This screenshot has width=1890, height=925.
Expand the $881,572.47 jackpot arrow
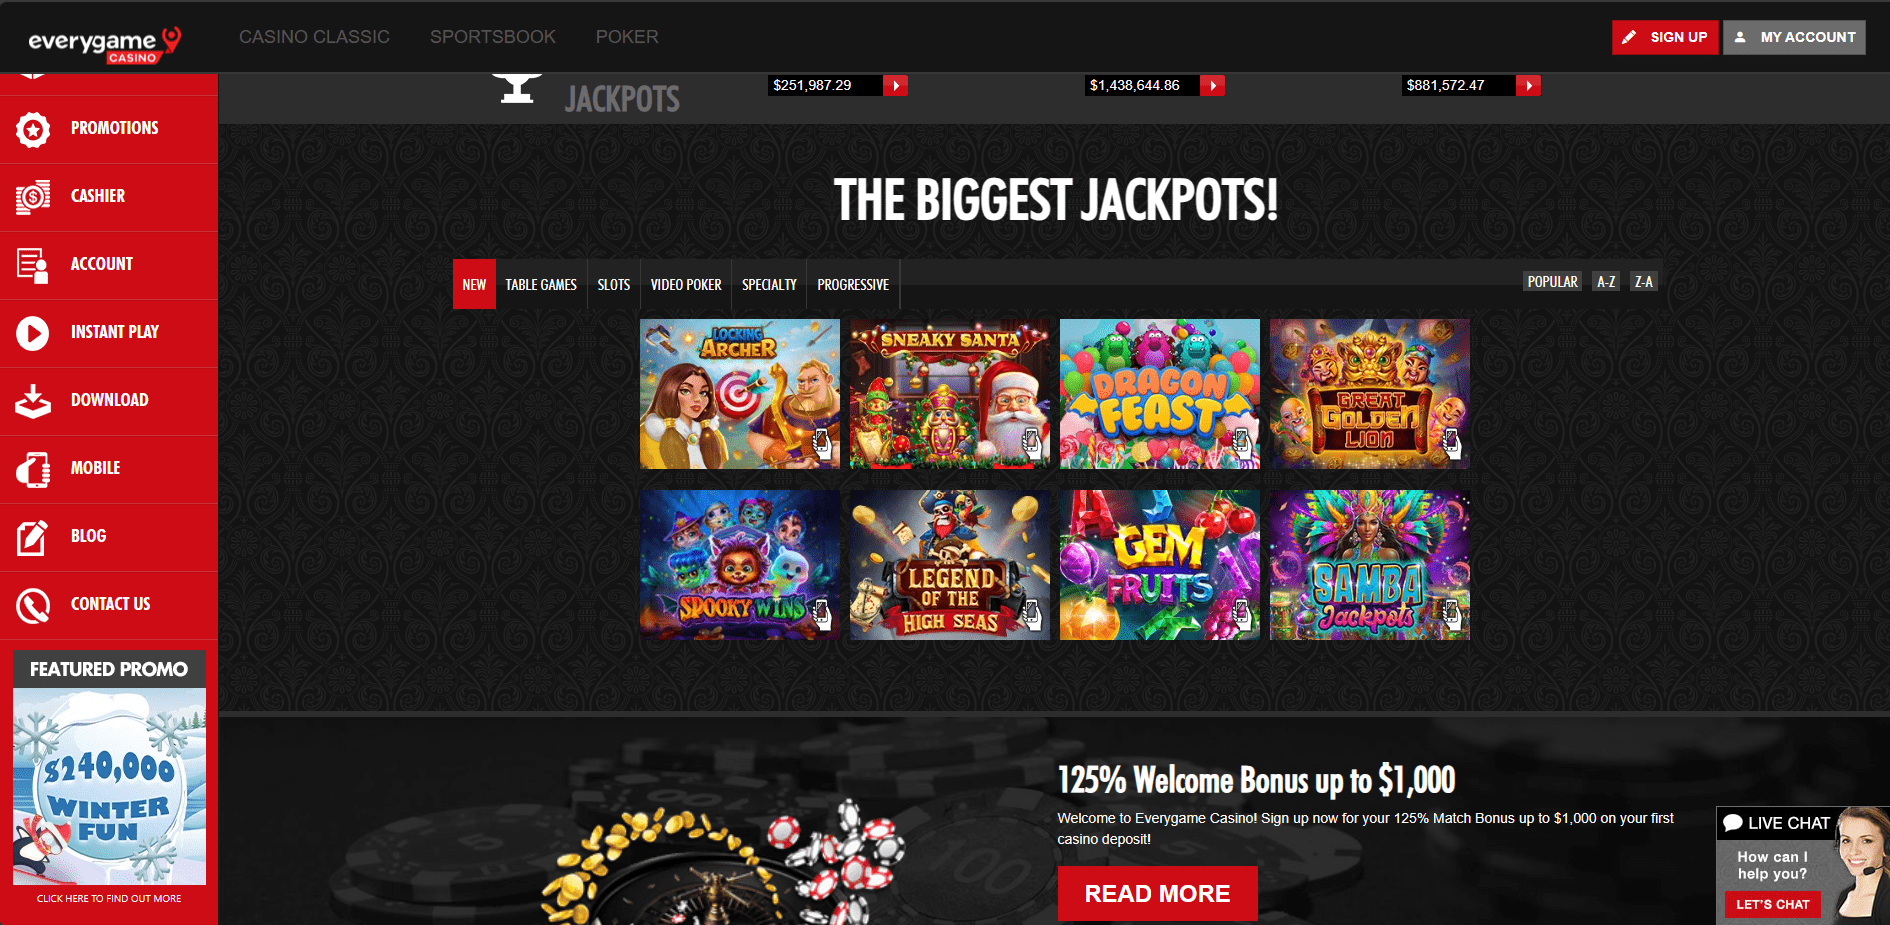coord(1529,86)
